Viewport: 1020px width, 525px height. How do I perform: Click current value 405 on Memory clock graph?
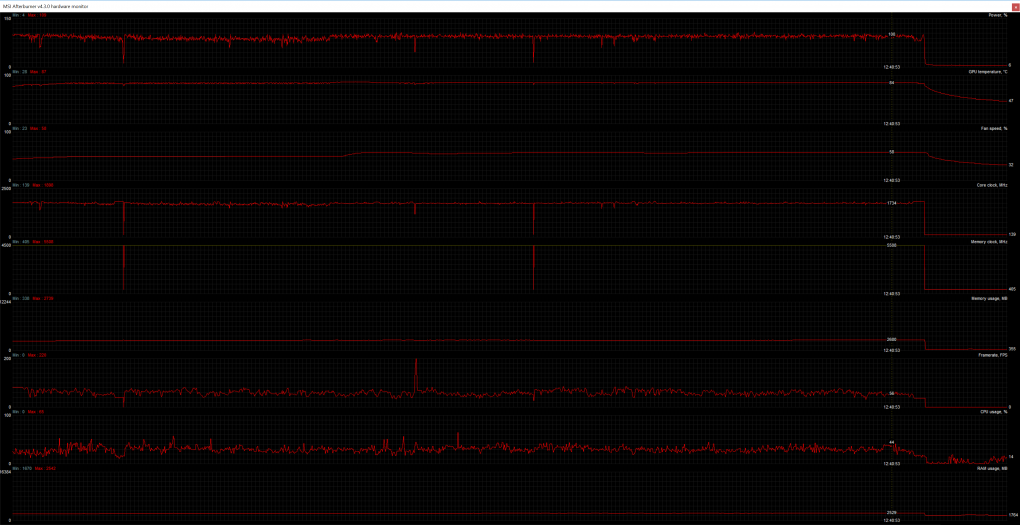tap(1012, 289)
